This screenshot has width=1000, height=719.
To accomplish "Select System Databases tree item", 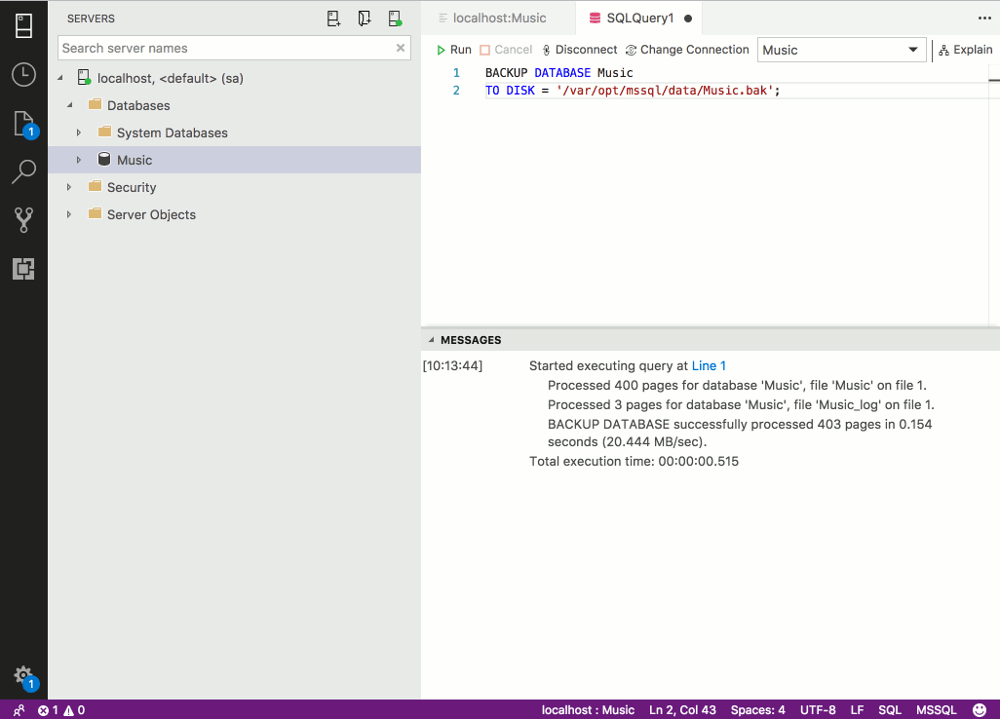I will tap(172, 133).
